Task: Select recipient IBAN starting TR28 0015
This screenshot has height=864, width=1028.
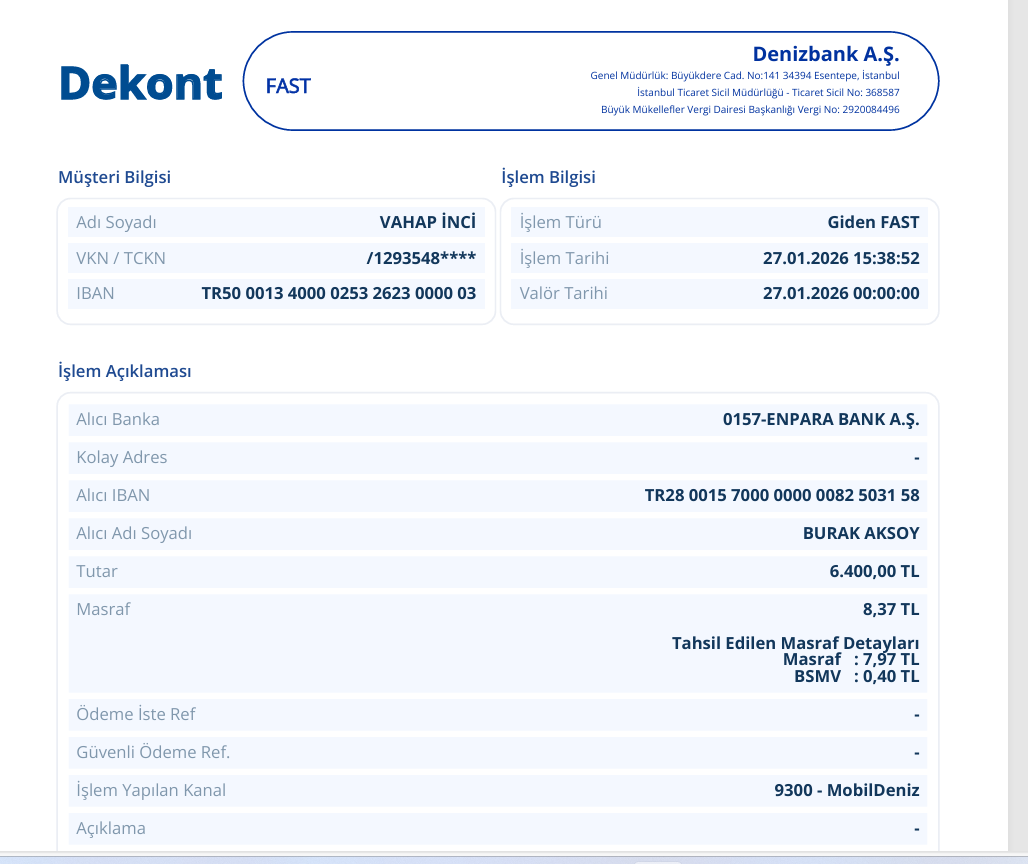Action: pyautogui.click(x=781, y=495)
